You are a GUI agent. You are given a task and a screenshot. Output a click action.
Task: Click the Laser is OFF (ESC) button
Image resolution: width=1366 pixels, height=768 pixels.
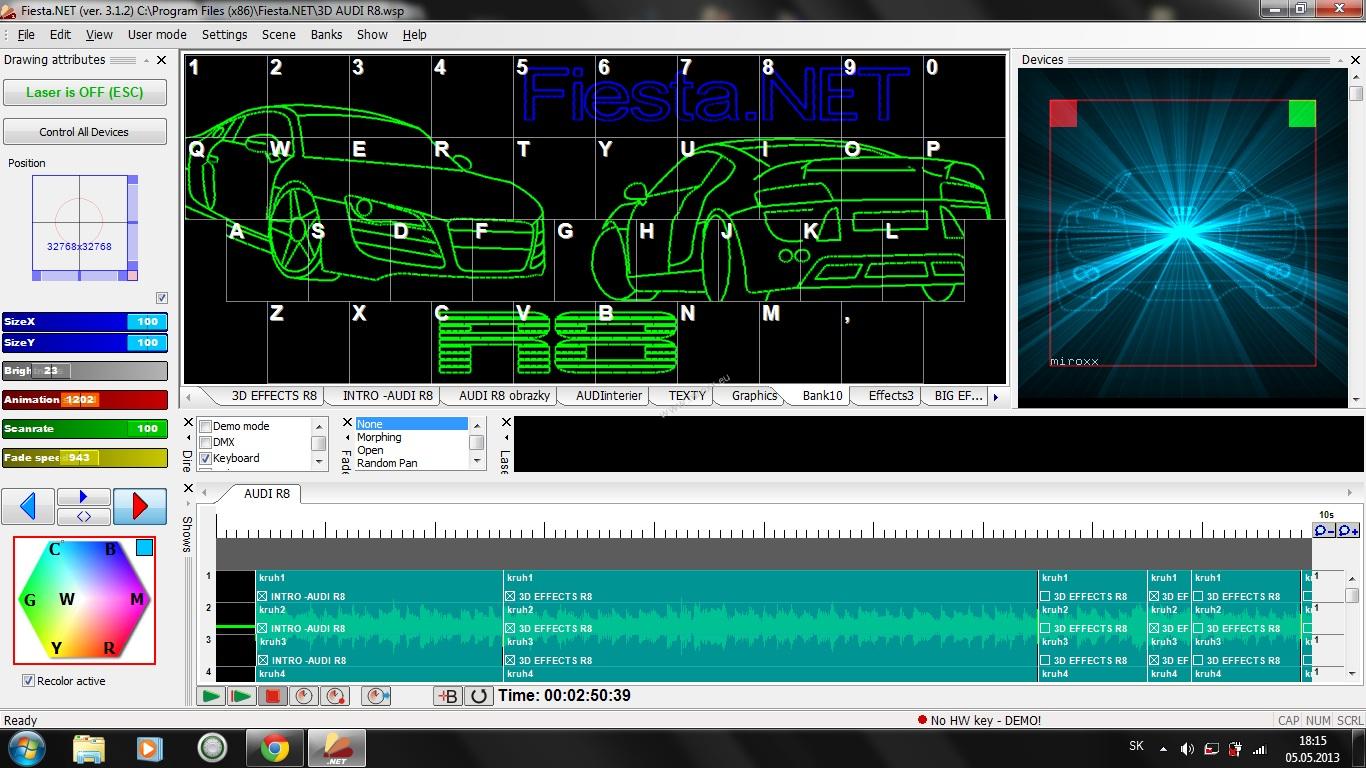click(x=85, y=92)
